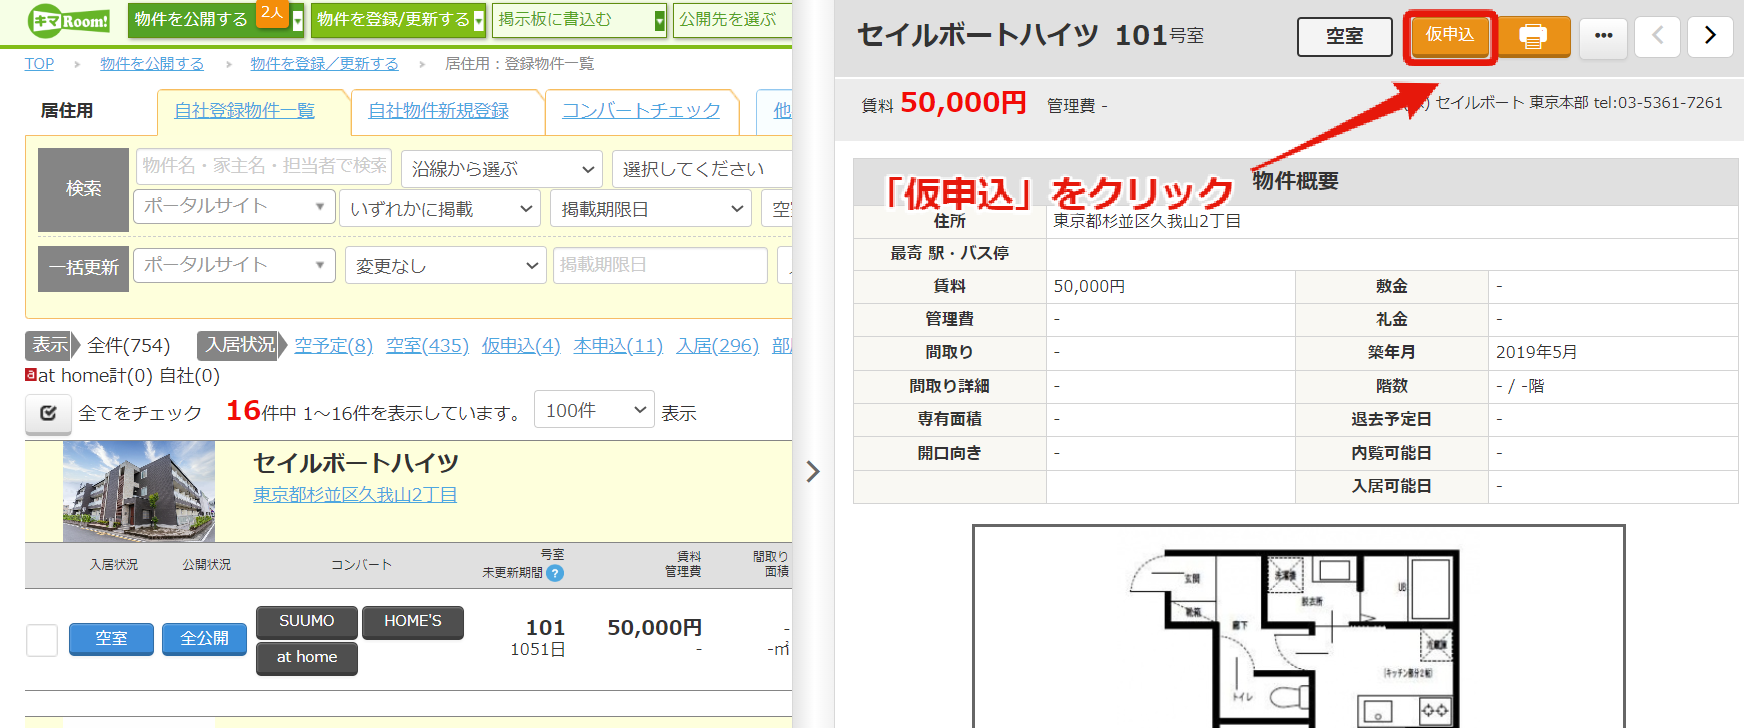
Task: Click the 一括更新 button
Action: pos(83,268)
